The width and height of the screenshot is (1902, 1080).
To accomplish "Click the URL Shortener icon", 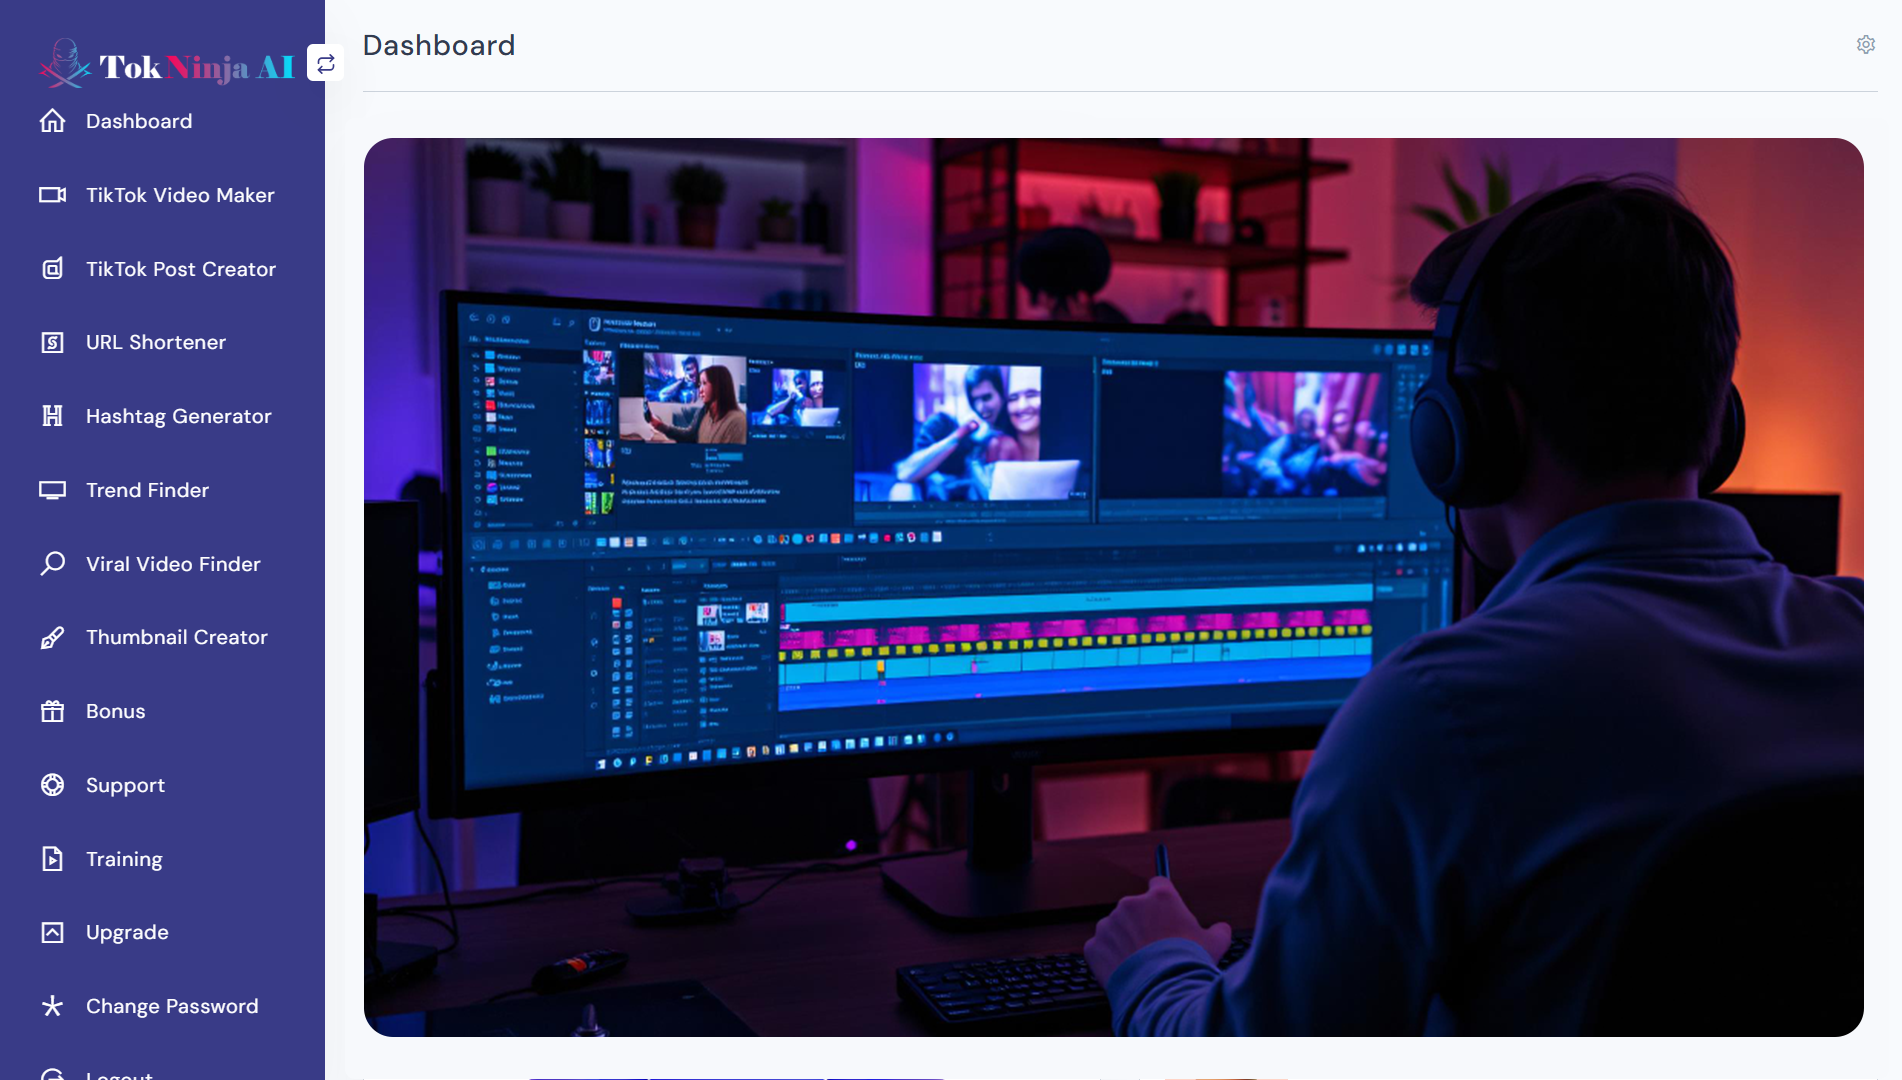I will [x=52, y=343].
